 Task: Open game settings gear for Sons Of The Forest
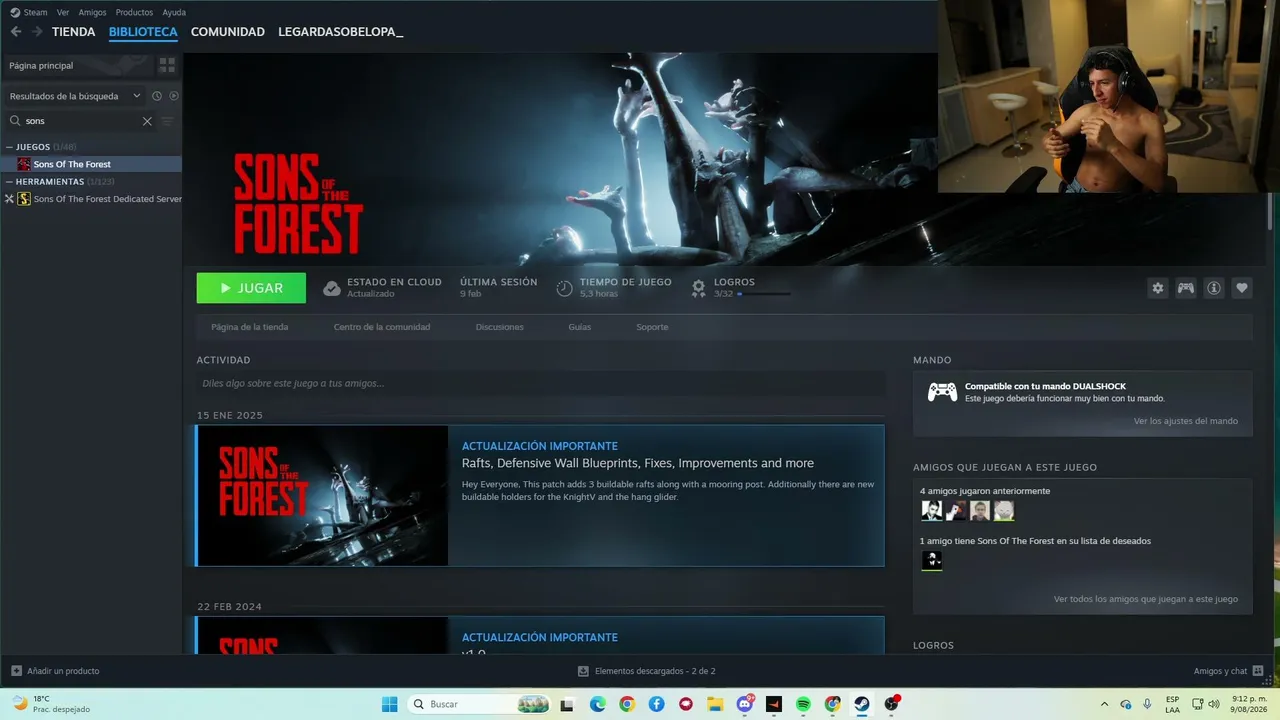(1158, 288)
